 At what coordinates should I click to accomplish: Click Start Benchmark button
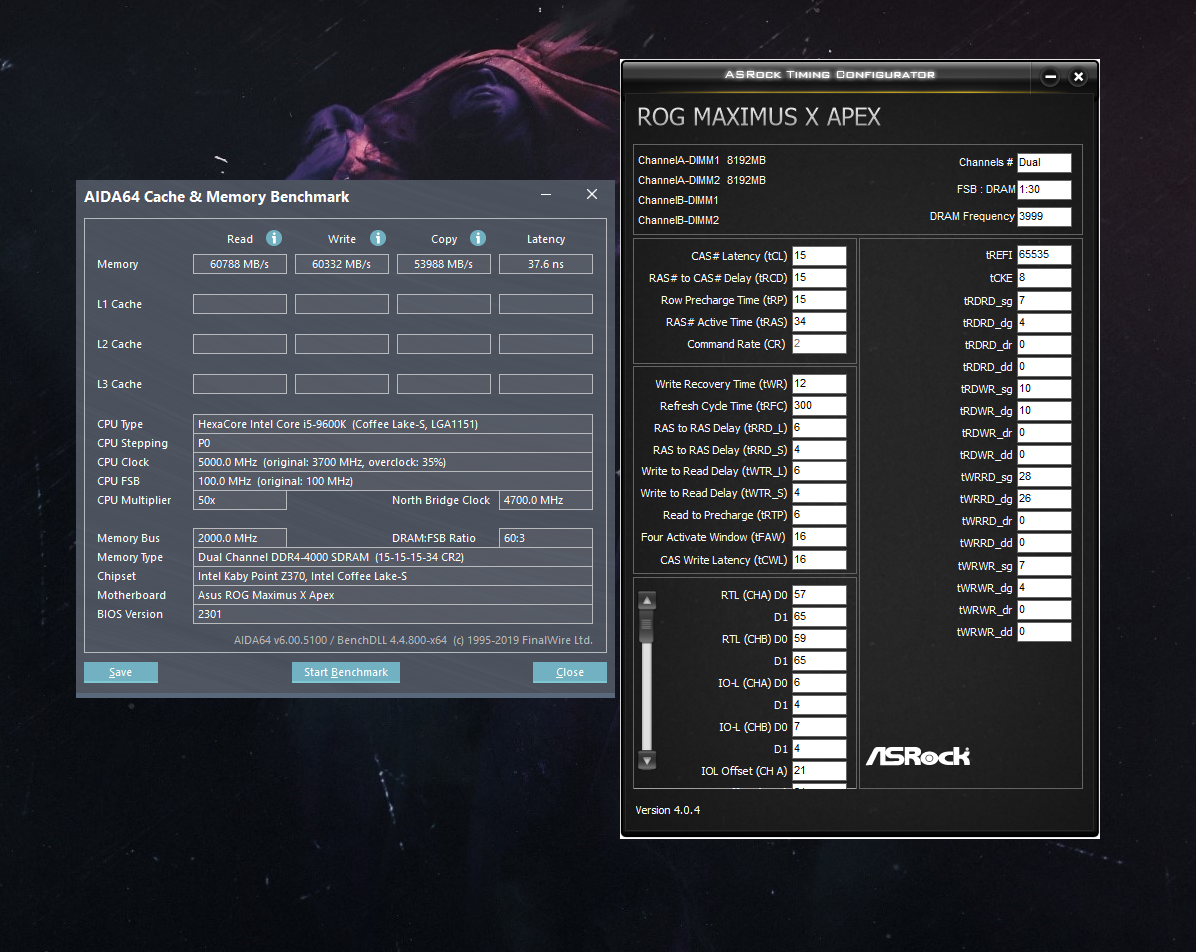point(346,672)
